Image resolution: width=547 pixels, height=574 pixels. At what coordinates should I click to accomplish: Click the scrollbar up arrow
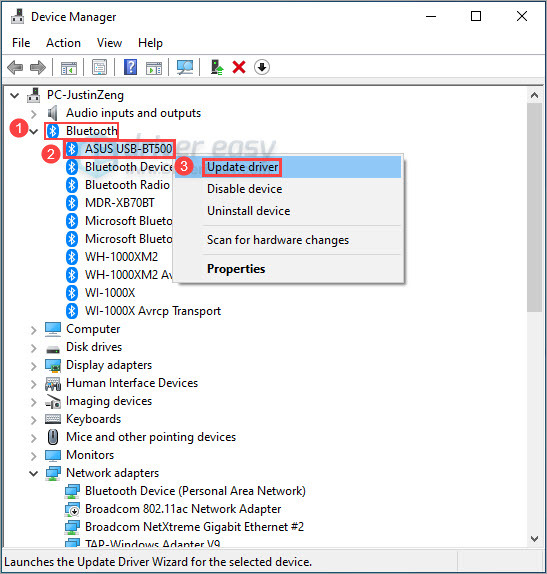tap(535, 96)
